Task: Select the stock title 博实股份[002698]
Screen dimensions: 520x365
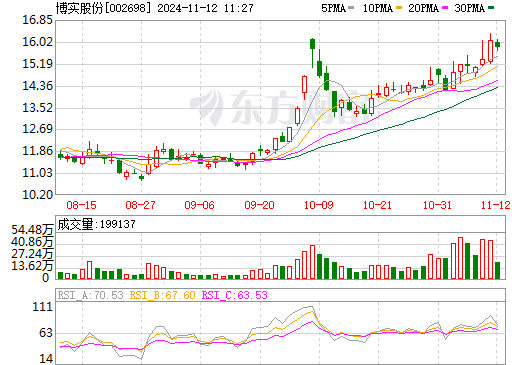Action: click(x=103, y=8)
